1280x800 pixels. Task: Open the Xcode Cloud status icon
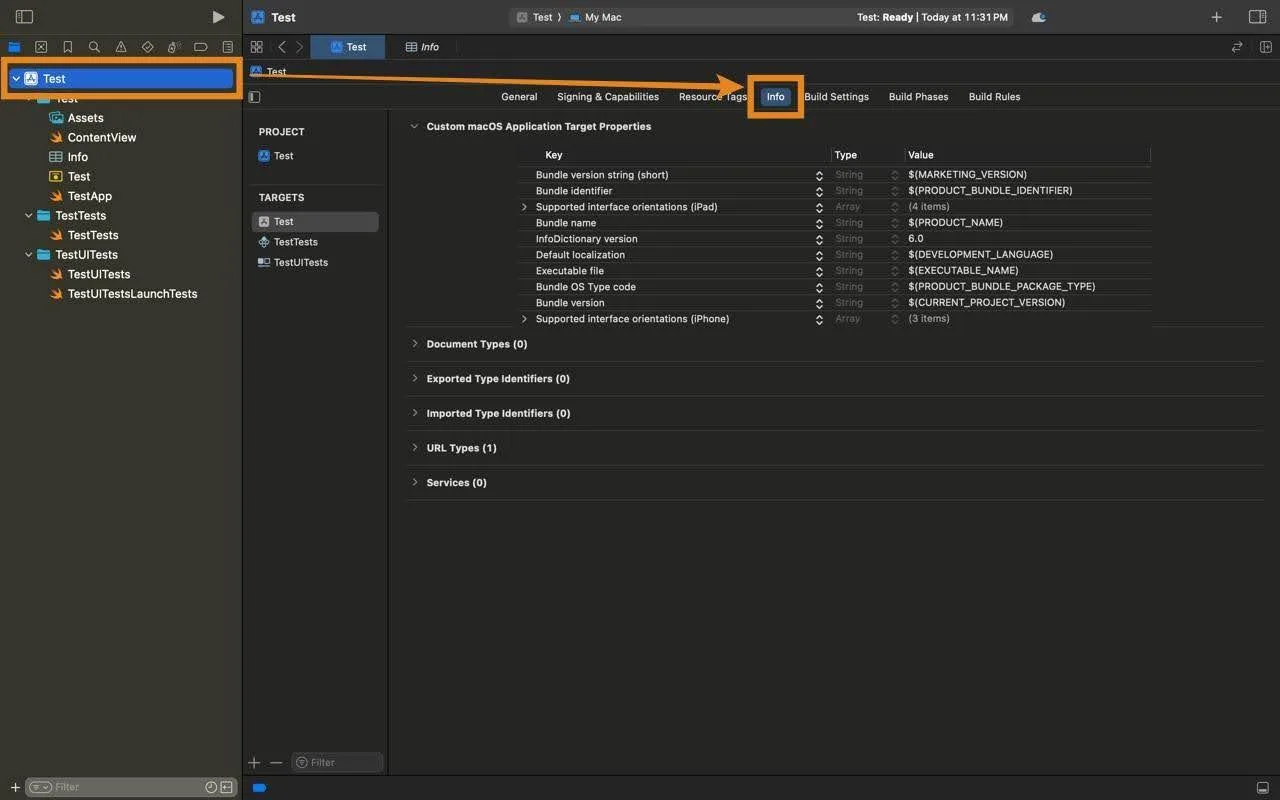coord(1038,17)
